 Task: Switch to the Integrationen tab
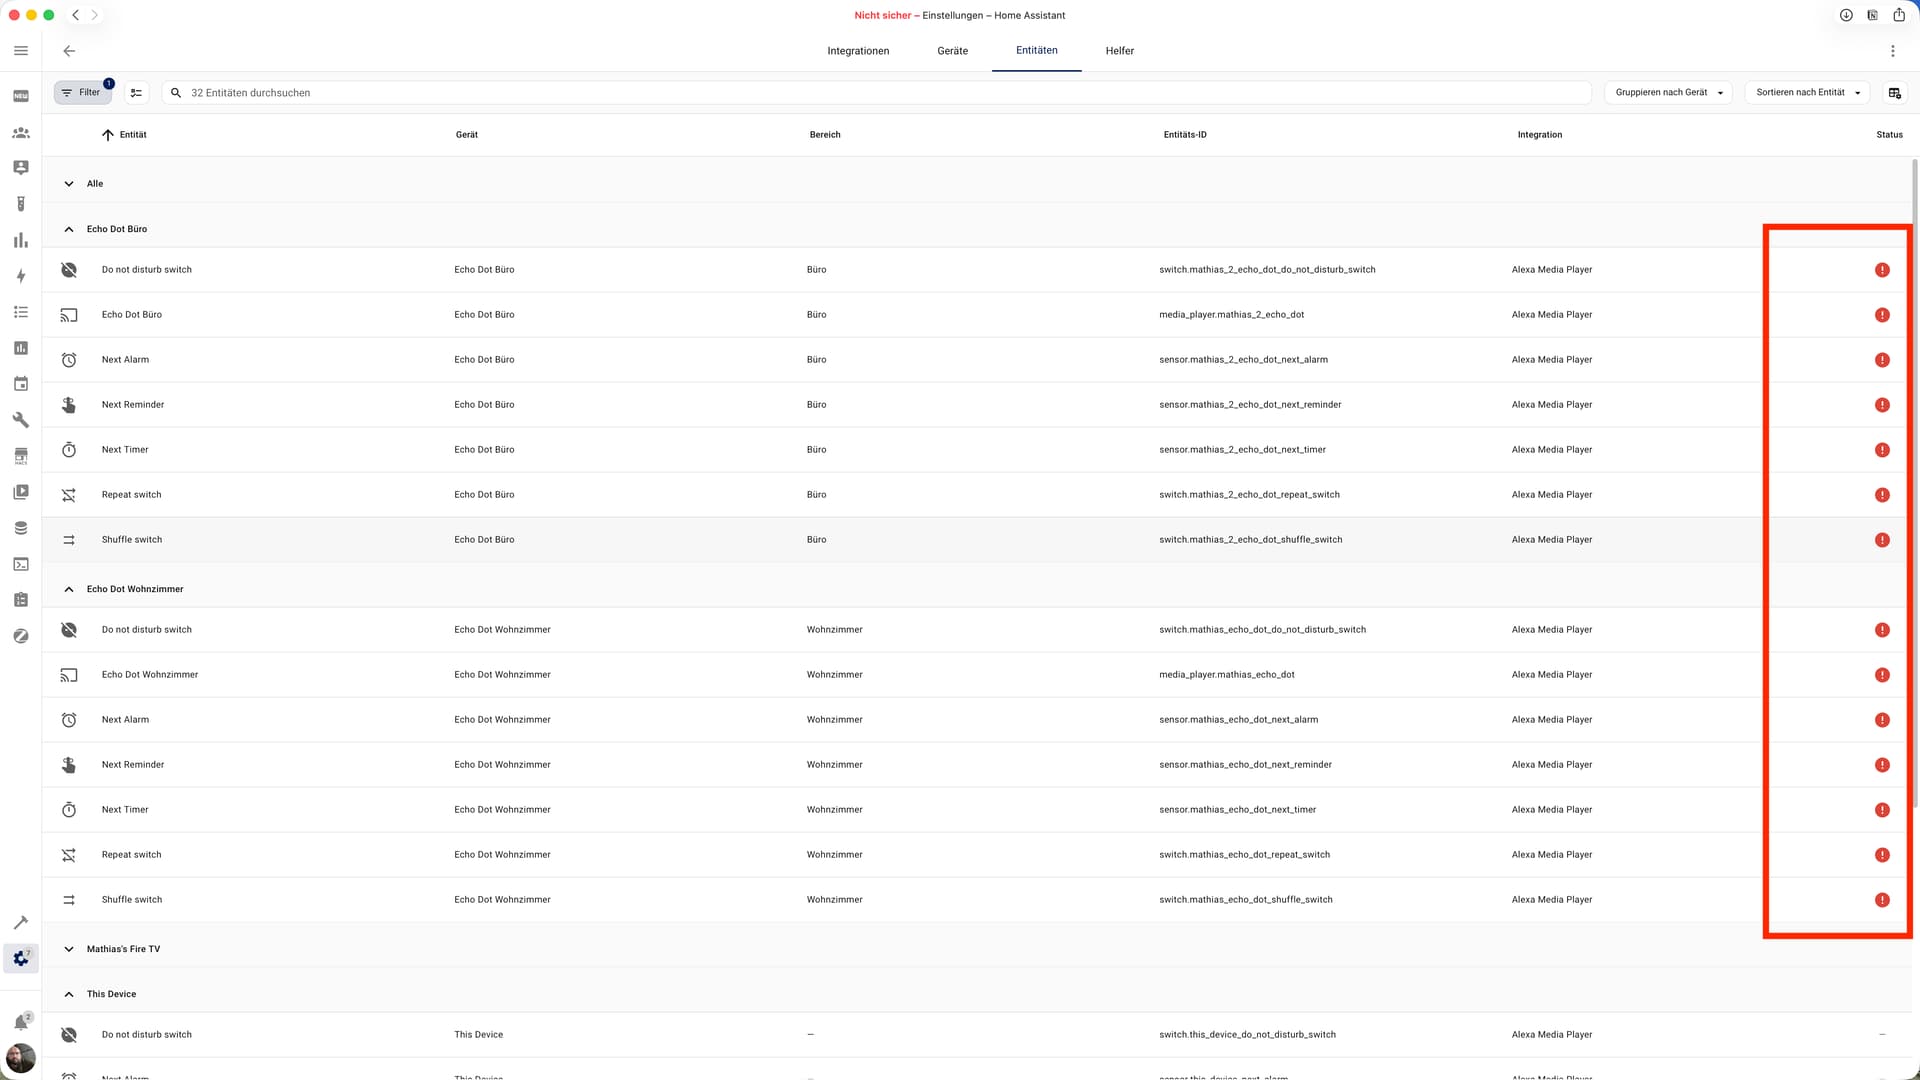857,51
